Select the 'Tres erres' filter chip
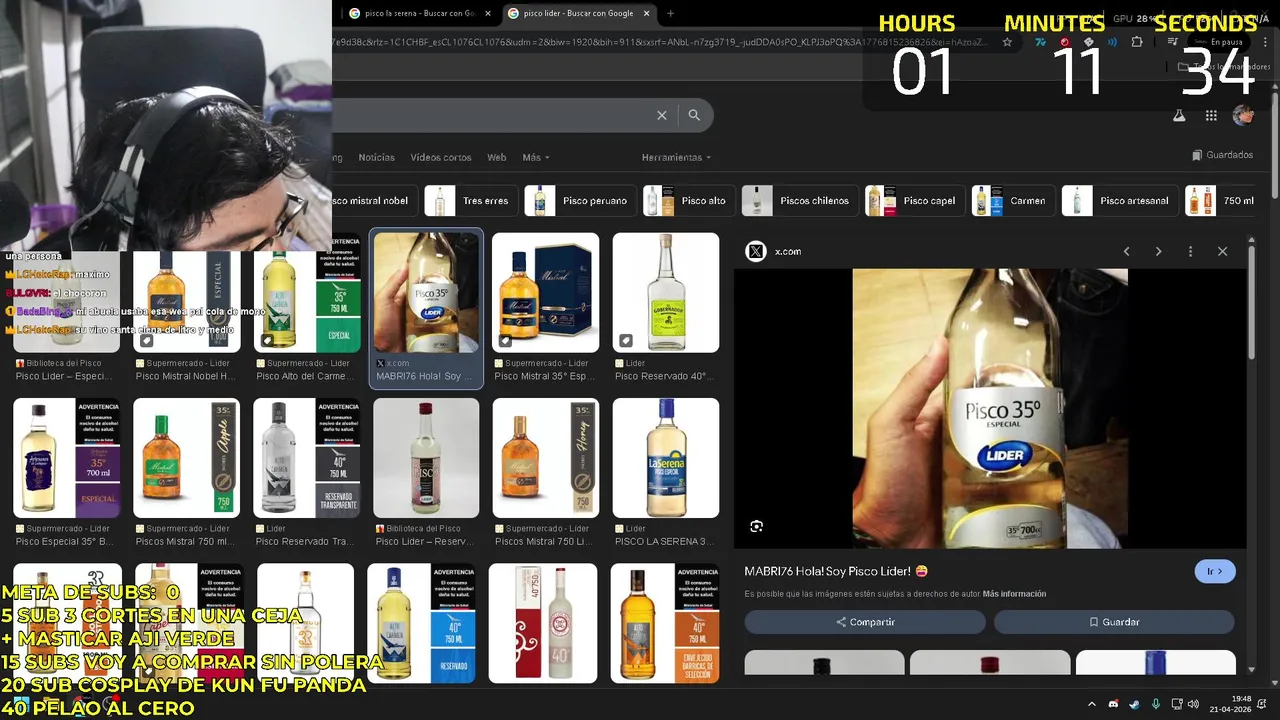Viewport: 1280px width, 720px height. tap(471, 200)
